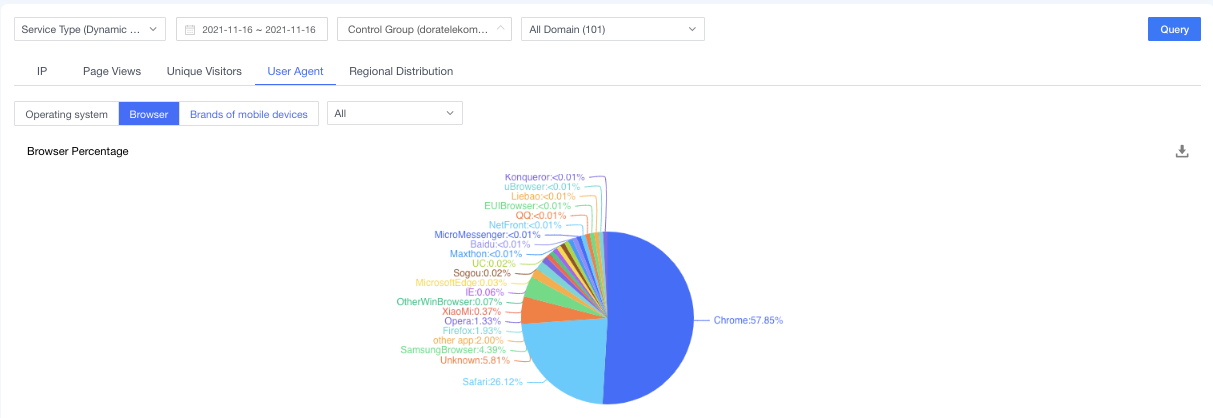Click the blue Chrome pie slice

click(650, 320)
